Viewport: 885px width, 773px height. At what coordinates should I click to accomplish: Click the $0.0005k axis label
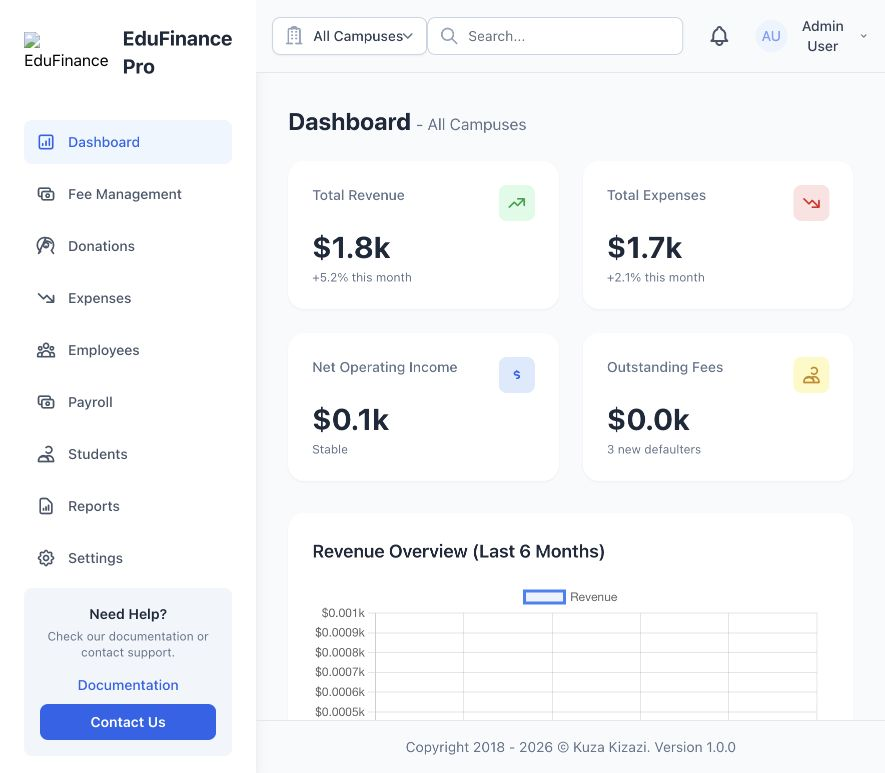click(340, 712)
